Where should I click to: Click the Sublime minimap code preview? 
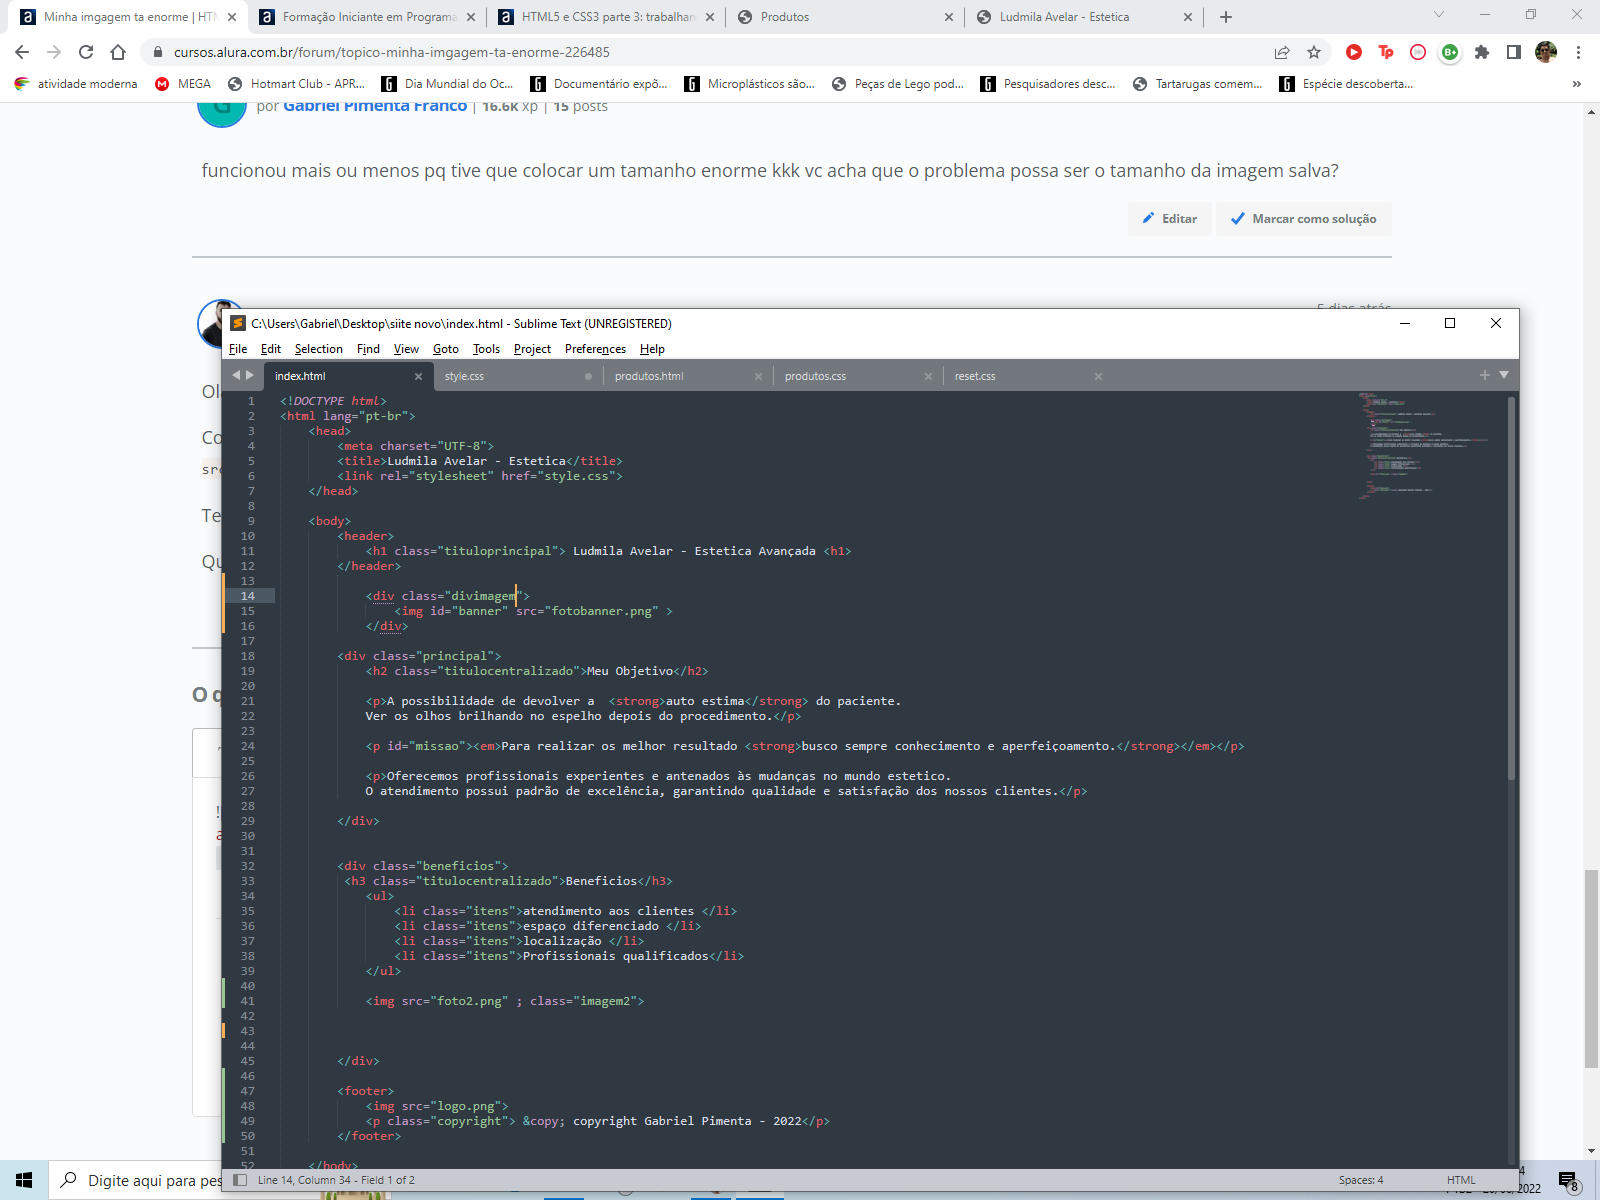point(1425,445)
